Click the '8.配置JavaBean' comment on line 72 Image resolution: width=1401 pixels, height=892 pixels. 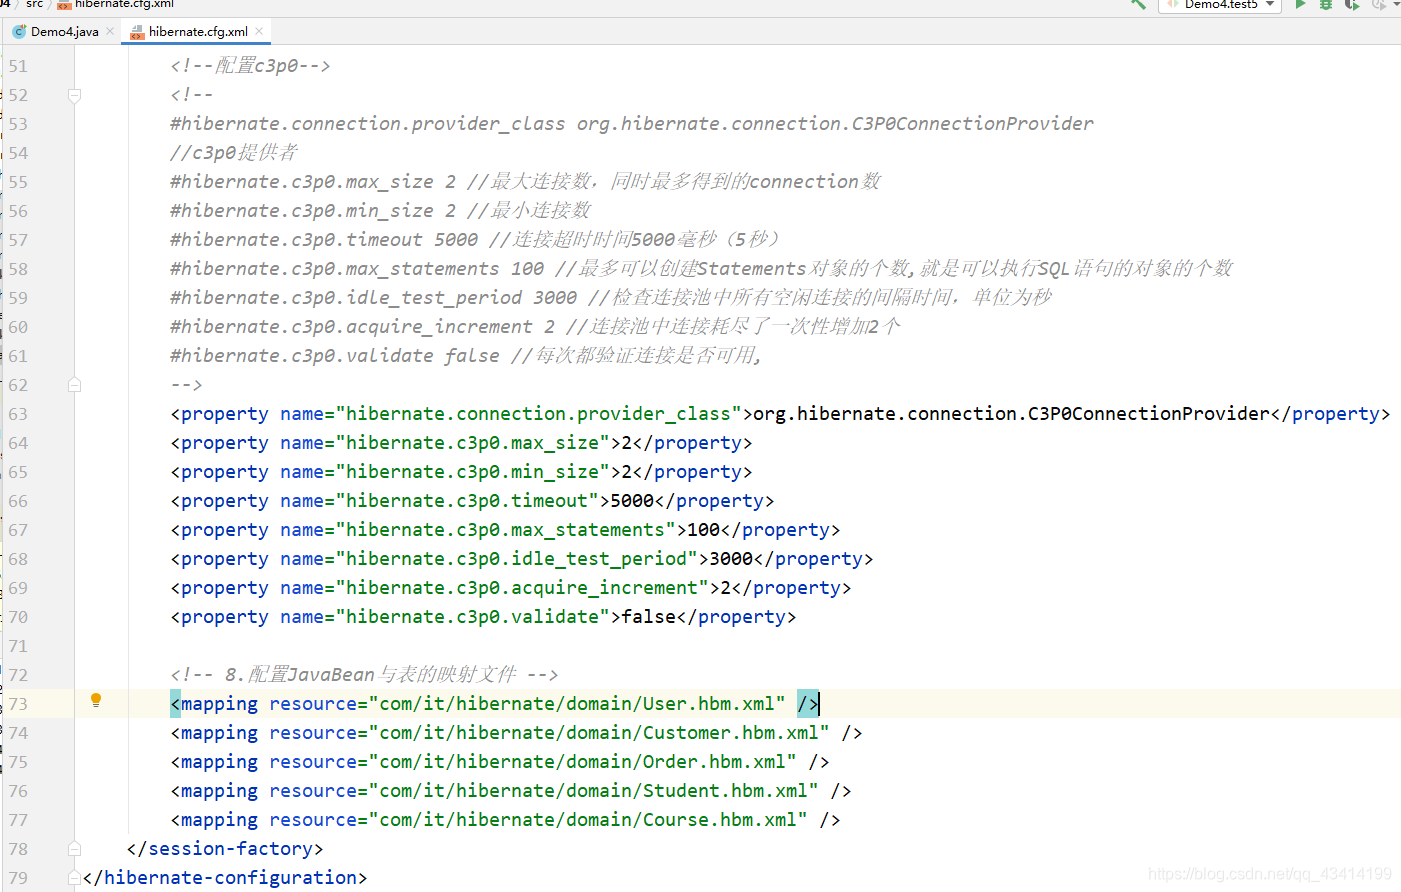[364, 675]
